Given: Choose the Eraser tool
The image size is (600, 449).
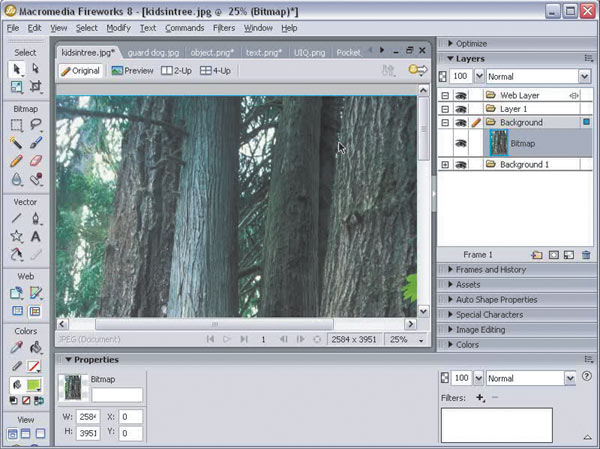Looking at the screenshot, I should (35, 160).
